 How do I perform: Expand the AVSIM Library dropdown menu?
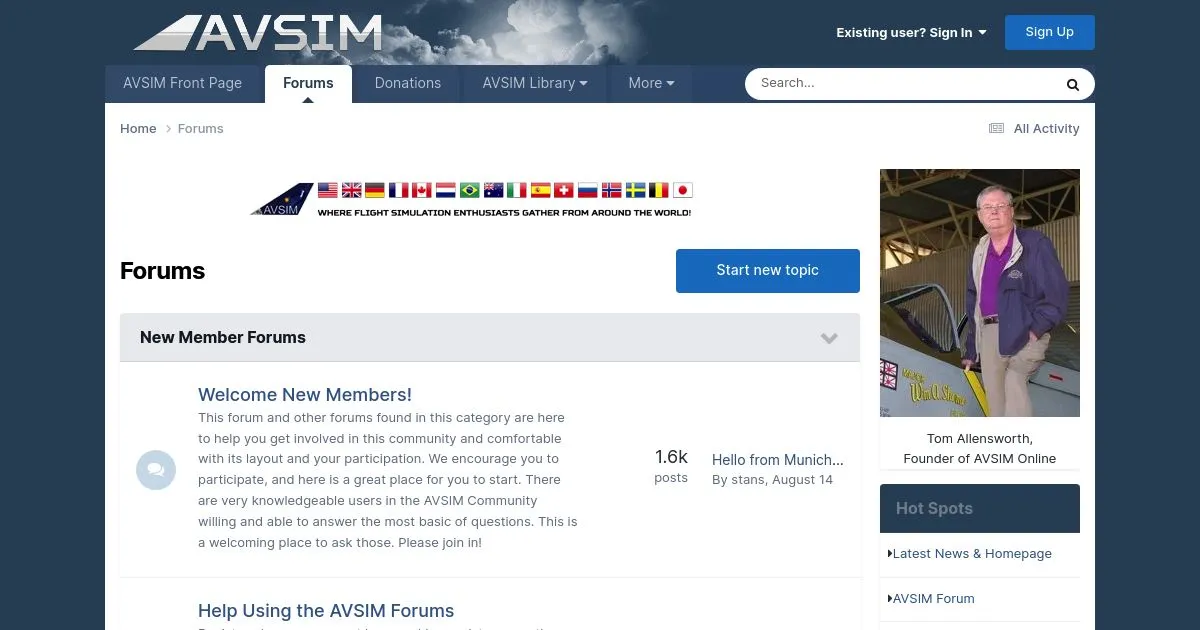tap(534, 83)
